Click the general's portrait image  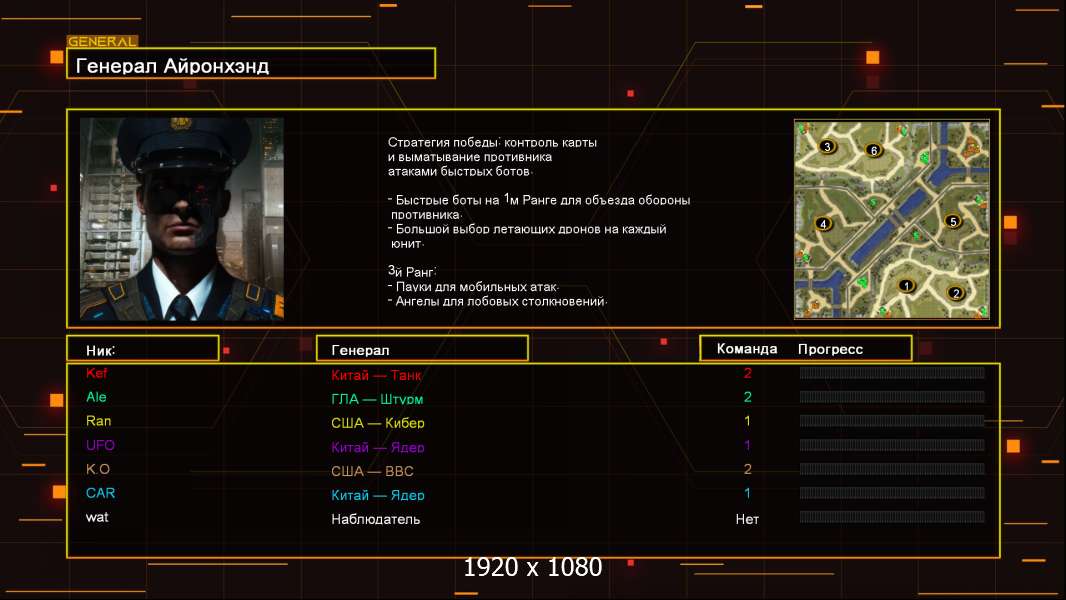point(182,219)
